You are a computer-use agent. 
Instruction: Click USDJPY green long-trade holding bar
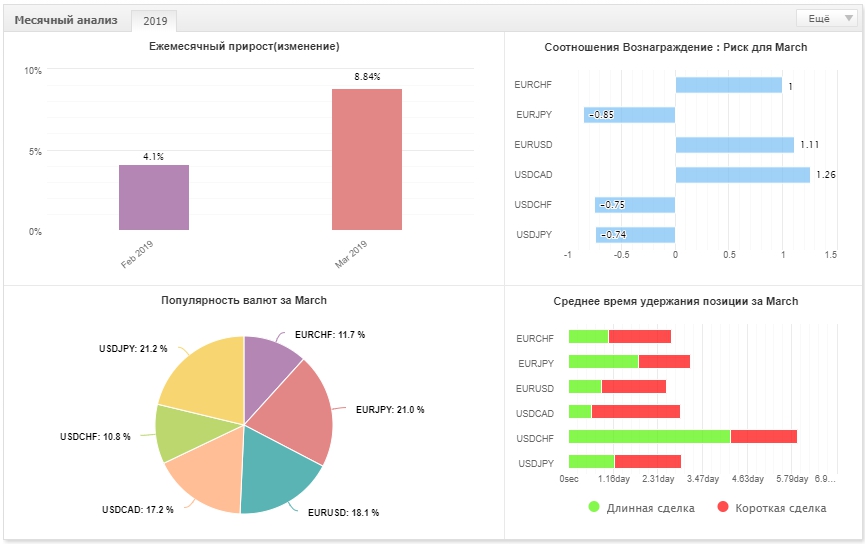[591, 462]
